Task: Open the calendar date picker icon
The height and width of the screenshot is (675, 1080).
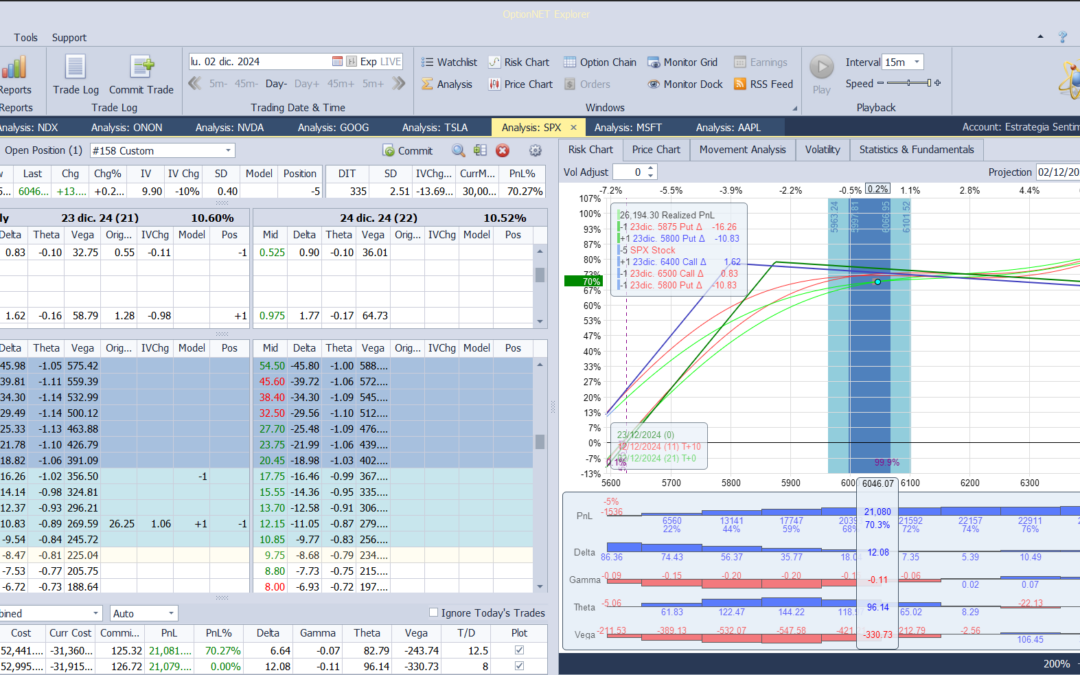Action: pos(337,61)
